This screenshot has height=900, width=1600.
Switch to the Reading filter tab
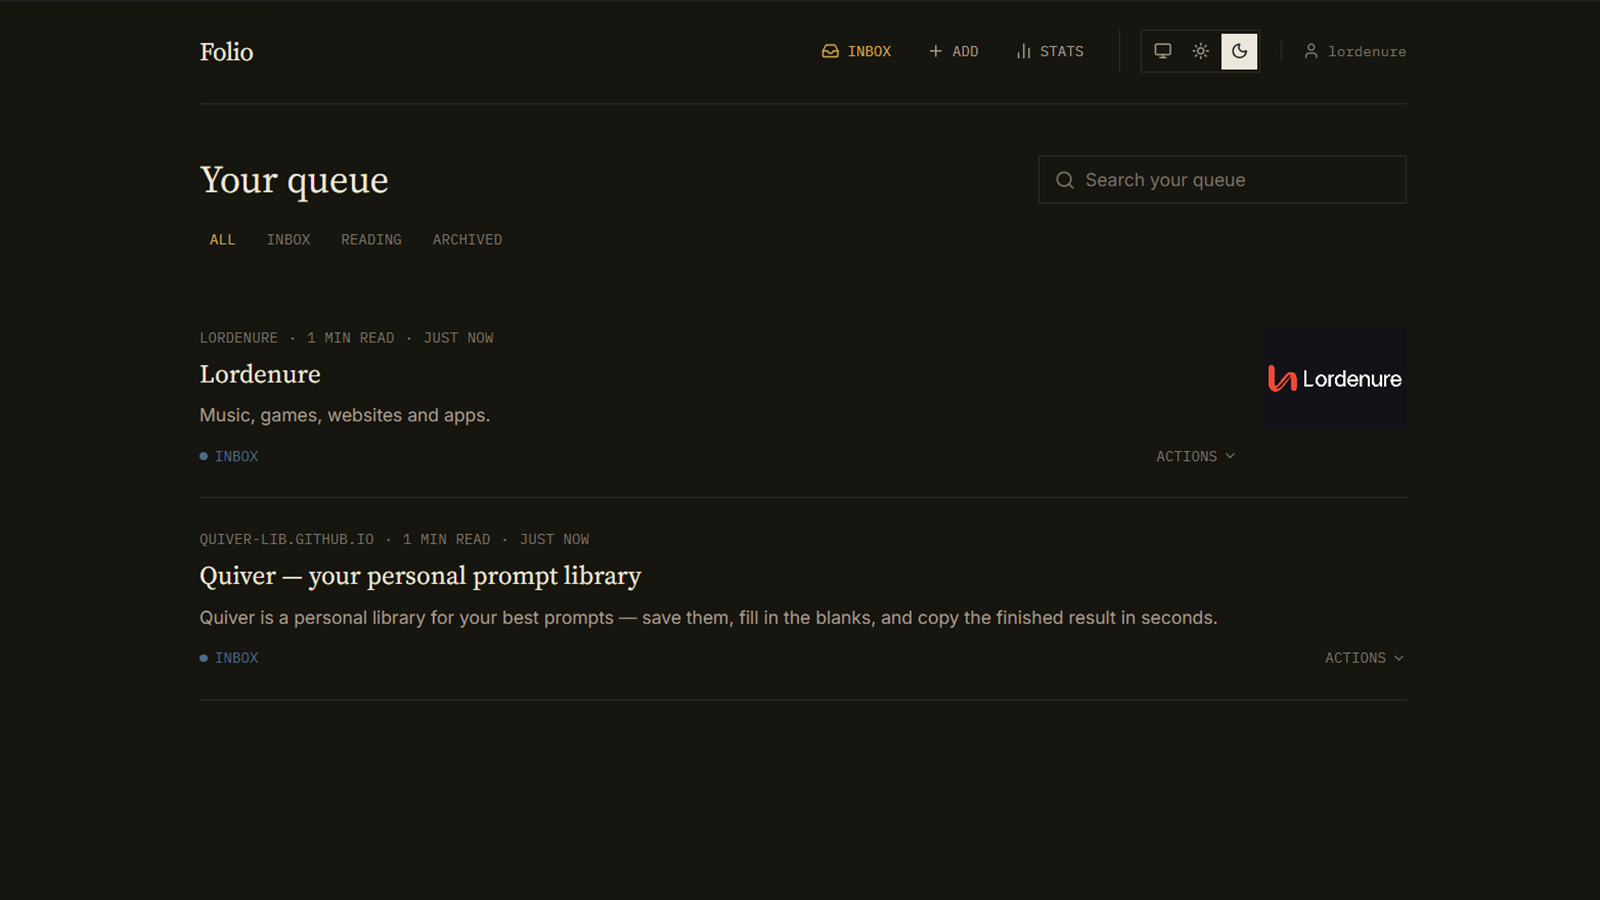pyautogui.click(x=371, y=240)
